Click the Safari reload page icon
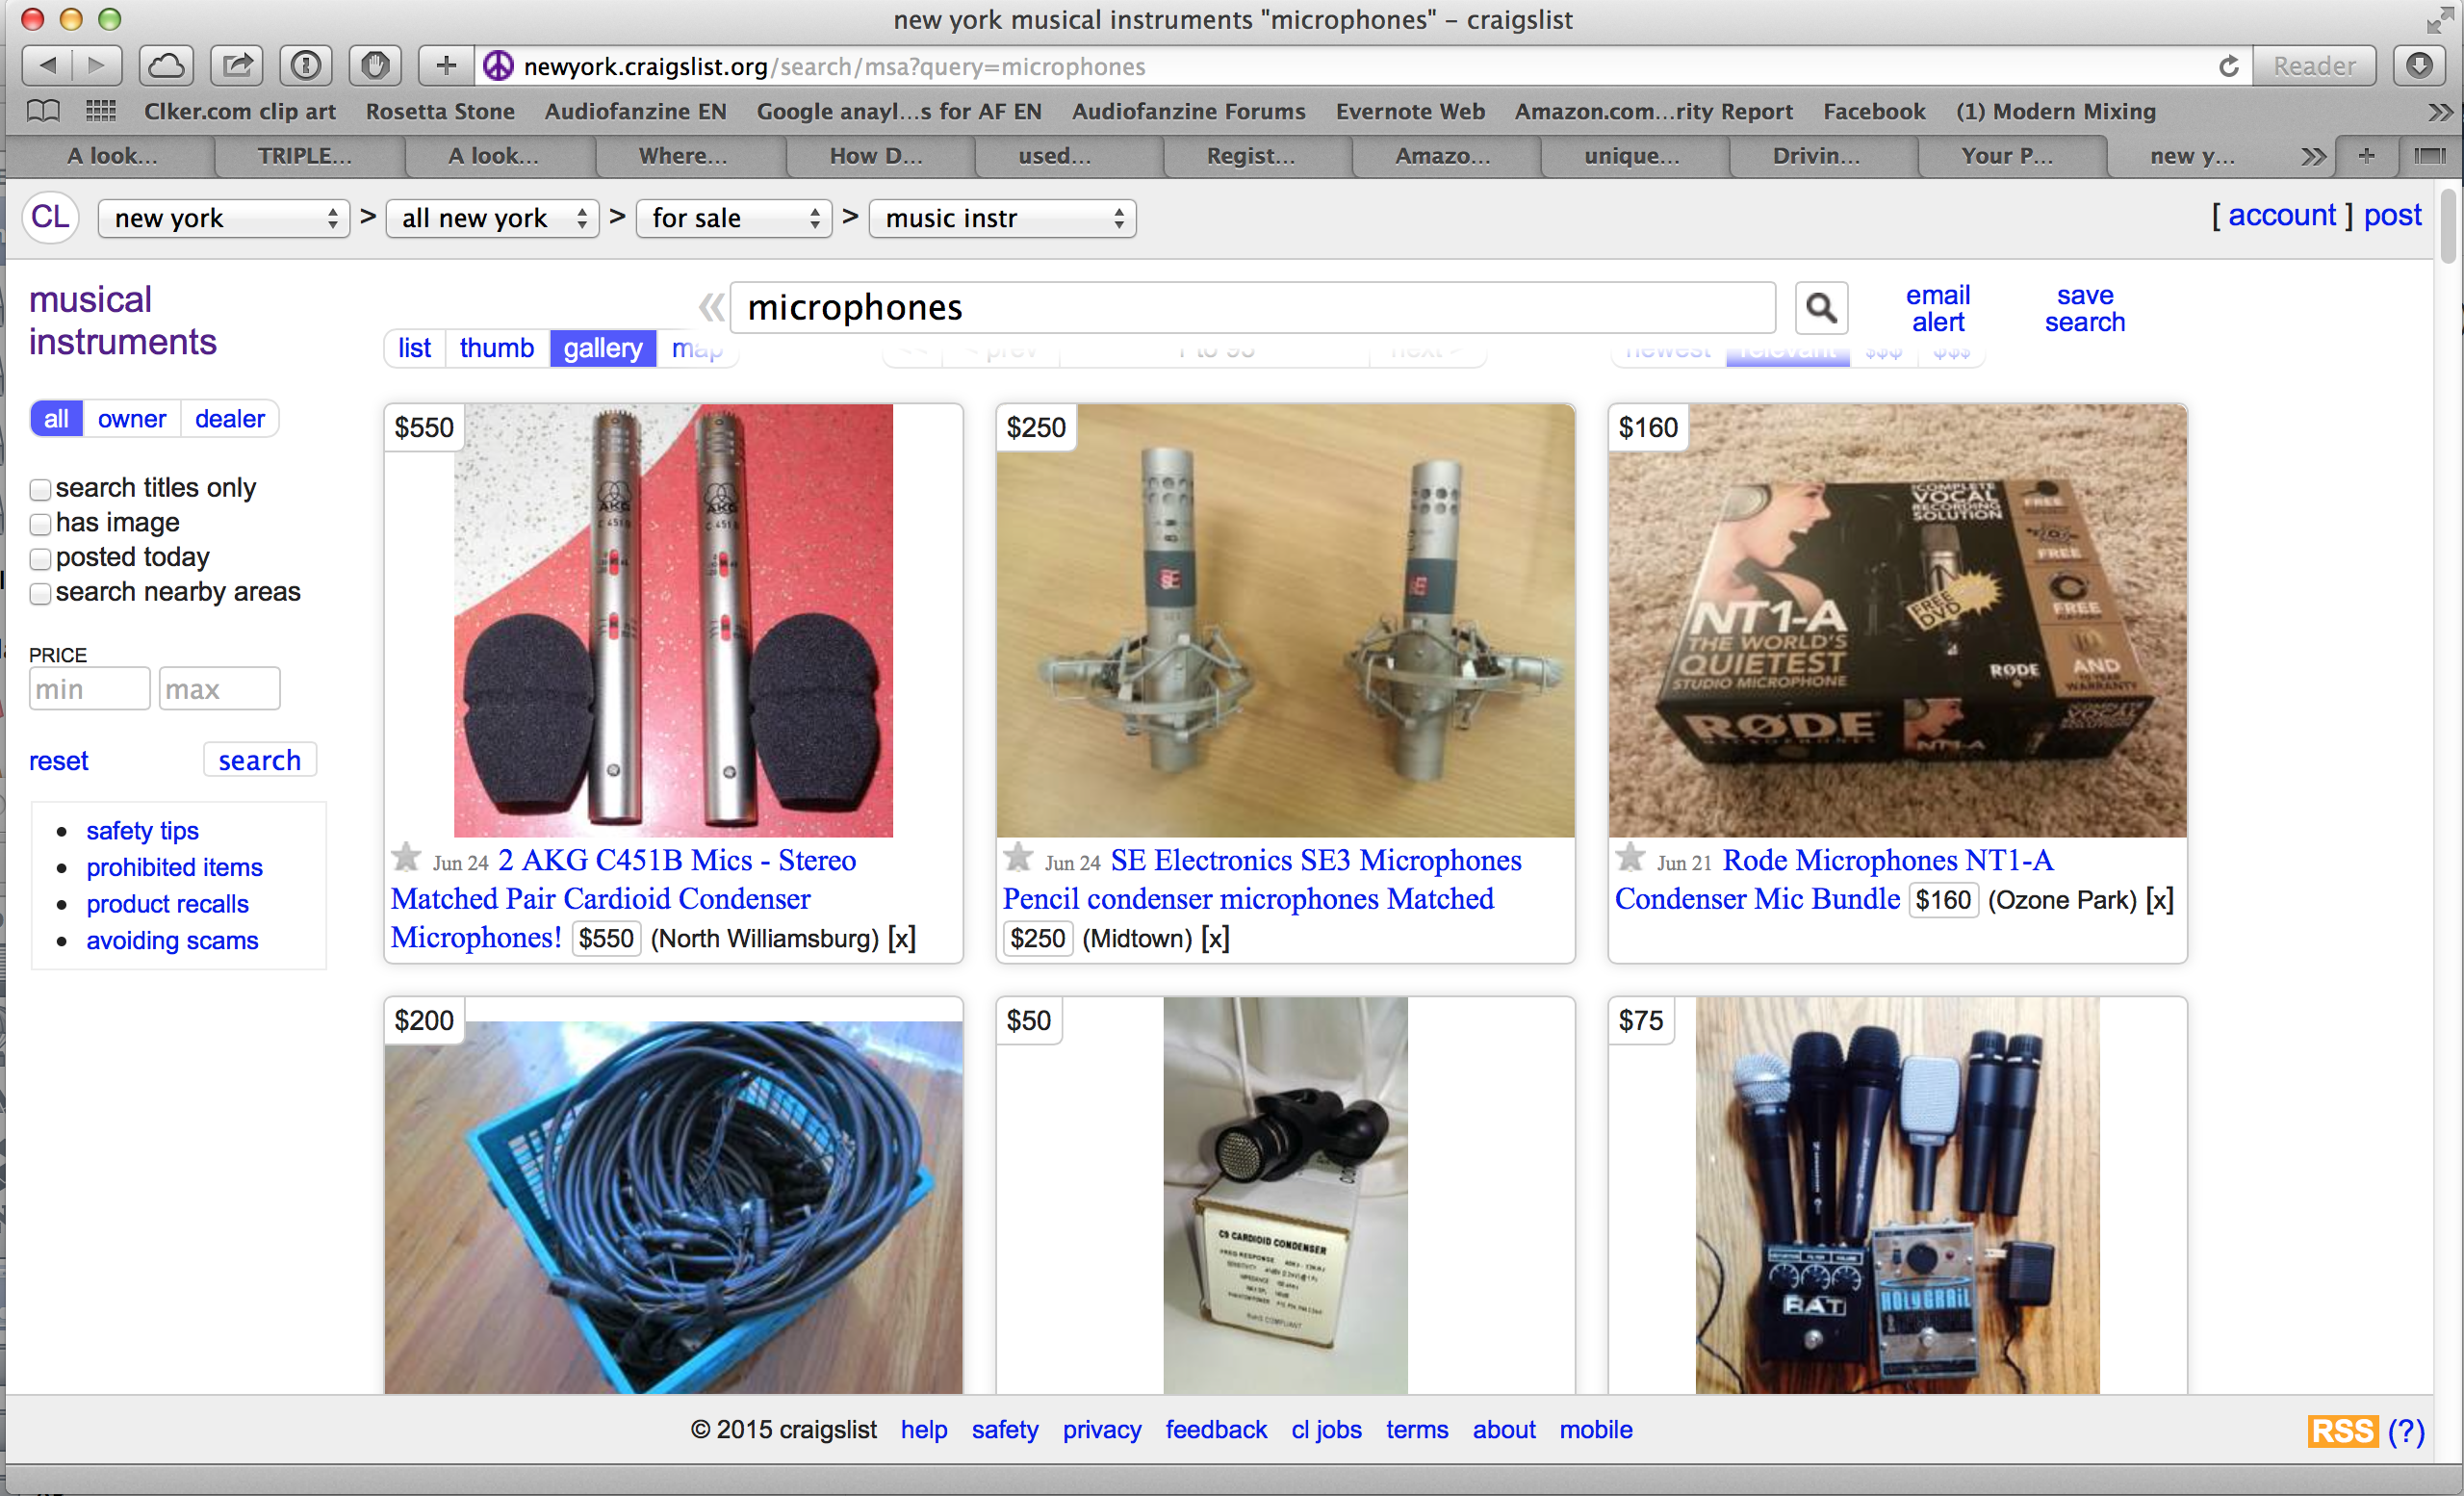The width and height of the screenshot is (2464, 1496). (2228, 67)
